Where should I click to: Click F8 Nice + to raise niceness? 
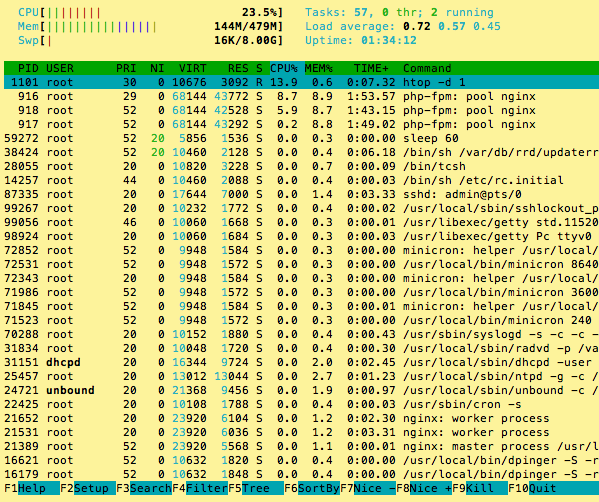point(424,488)
